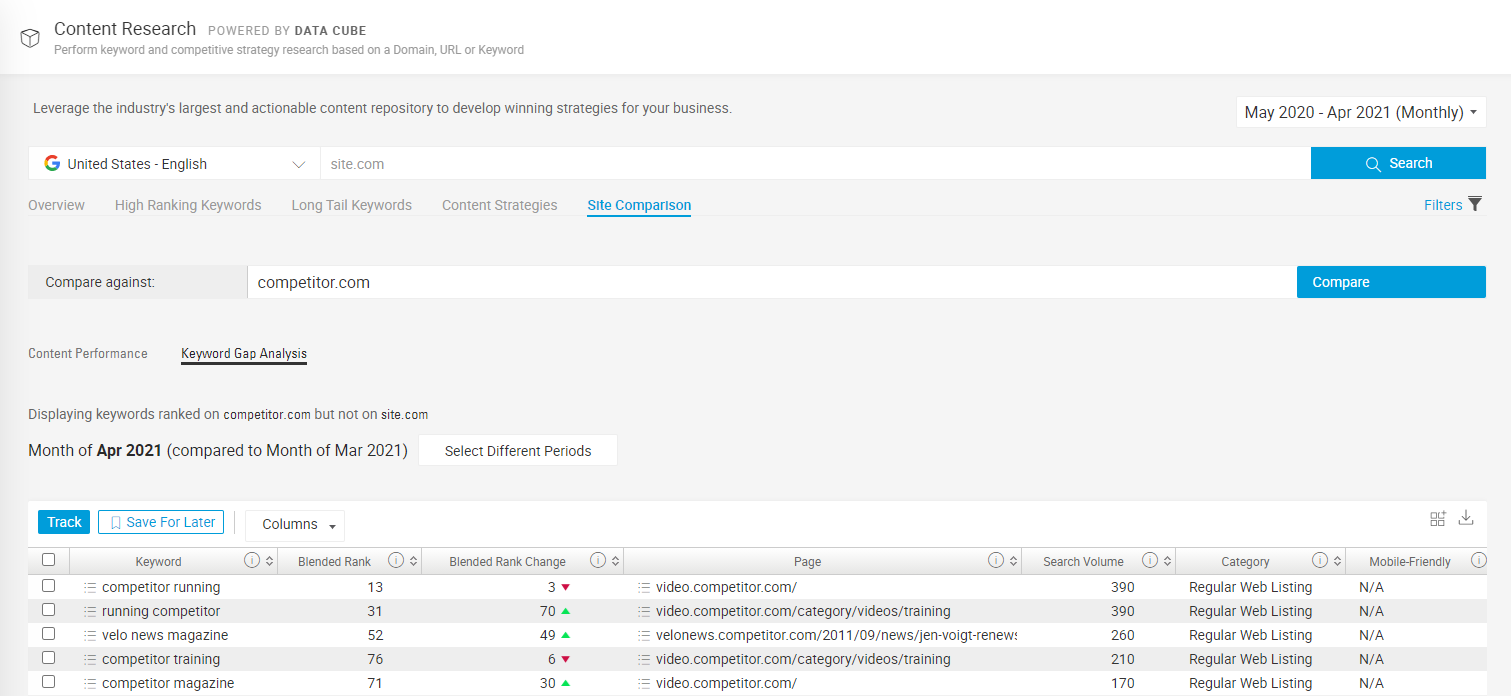Click list icon beside 'velo news magazine'

click(90, 636)
